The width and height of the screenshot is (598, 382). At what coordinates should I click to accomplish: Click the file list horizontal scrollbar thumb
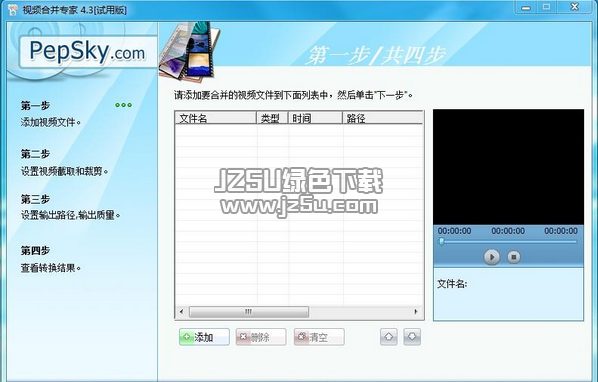click(x=249, y=312)
